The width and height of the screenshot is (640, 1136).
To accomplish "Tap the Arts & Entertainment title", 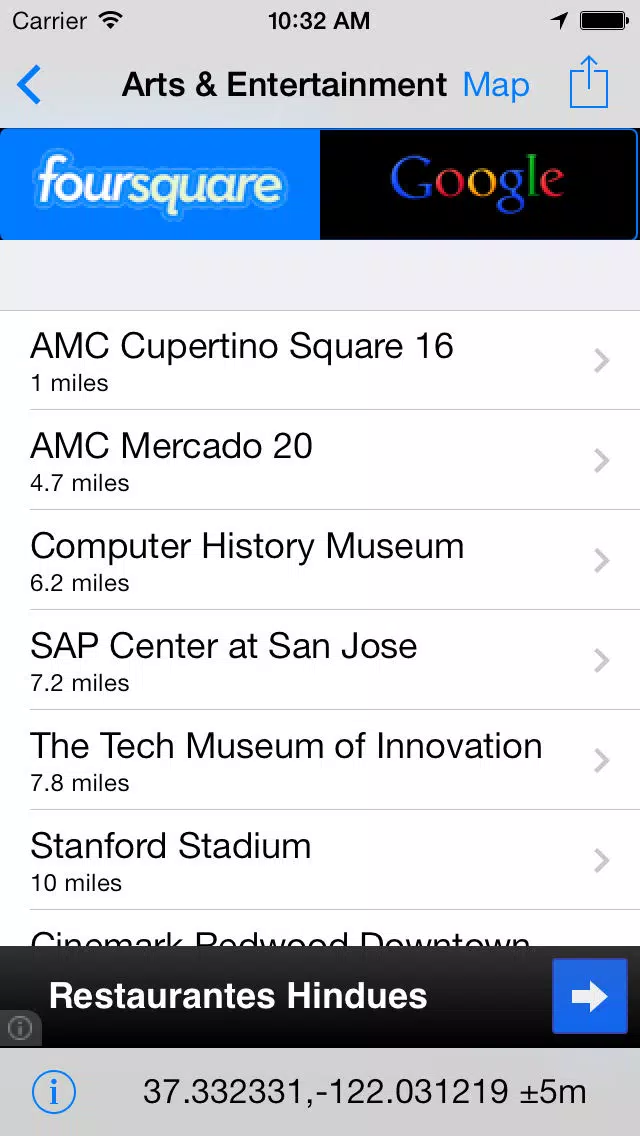I will [284, 85].
